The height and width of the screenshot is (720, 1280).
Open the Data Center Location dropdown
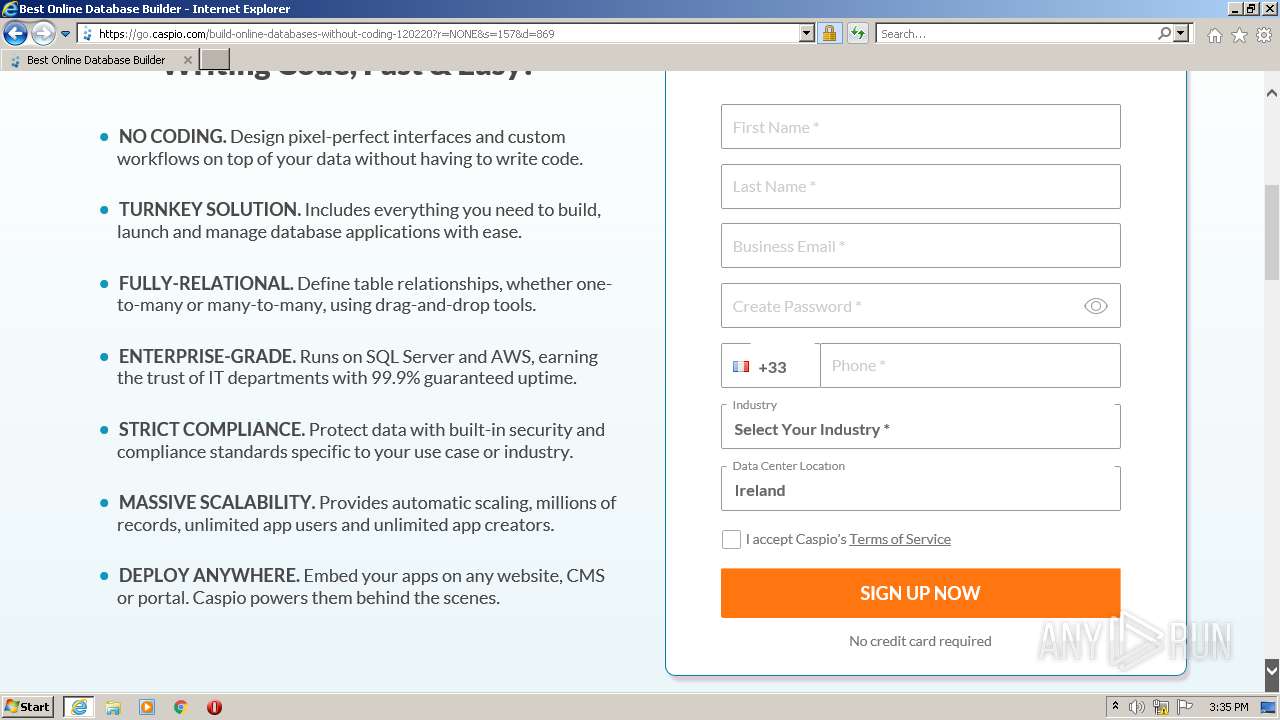tap(920, 488)
